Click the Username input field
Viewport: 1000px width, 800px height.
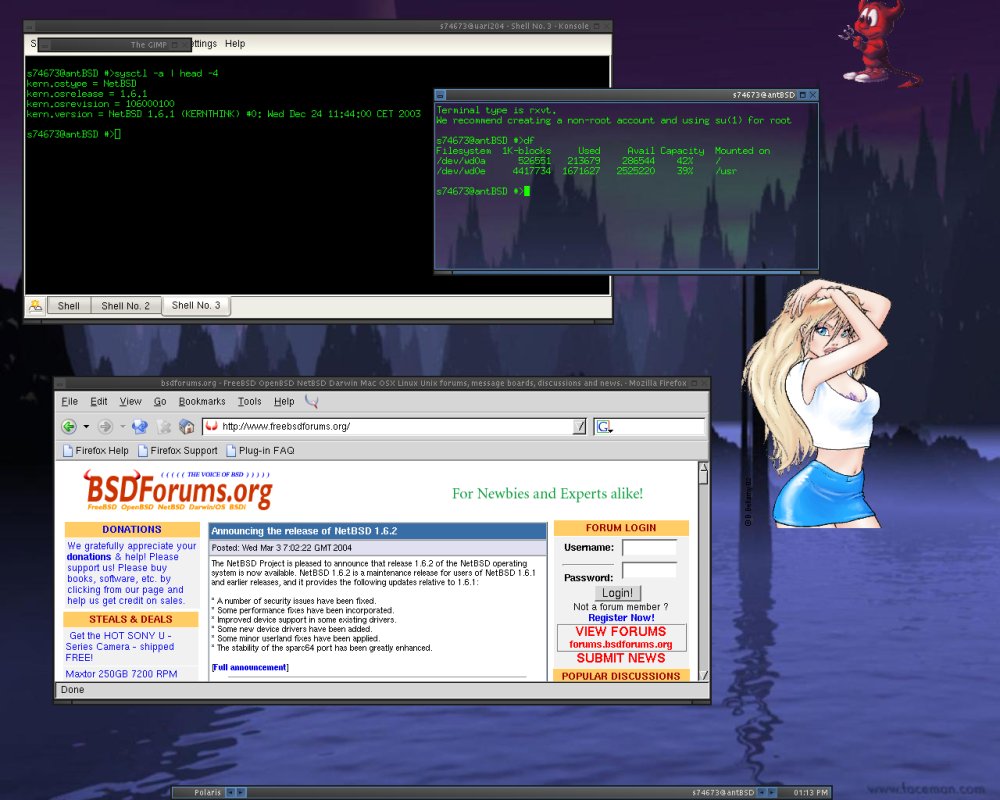[649, 548]
